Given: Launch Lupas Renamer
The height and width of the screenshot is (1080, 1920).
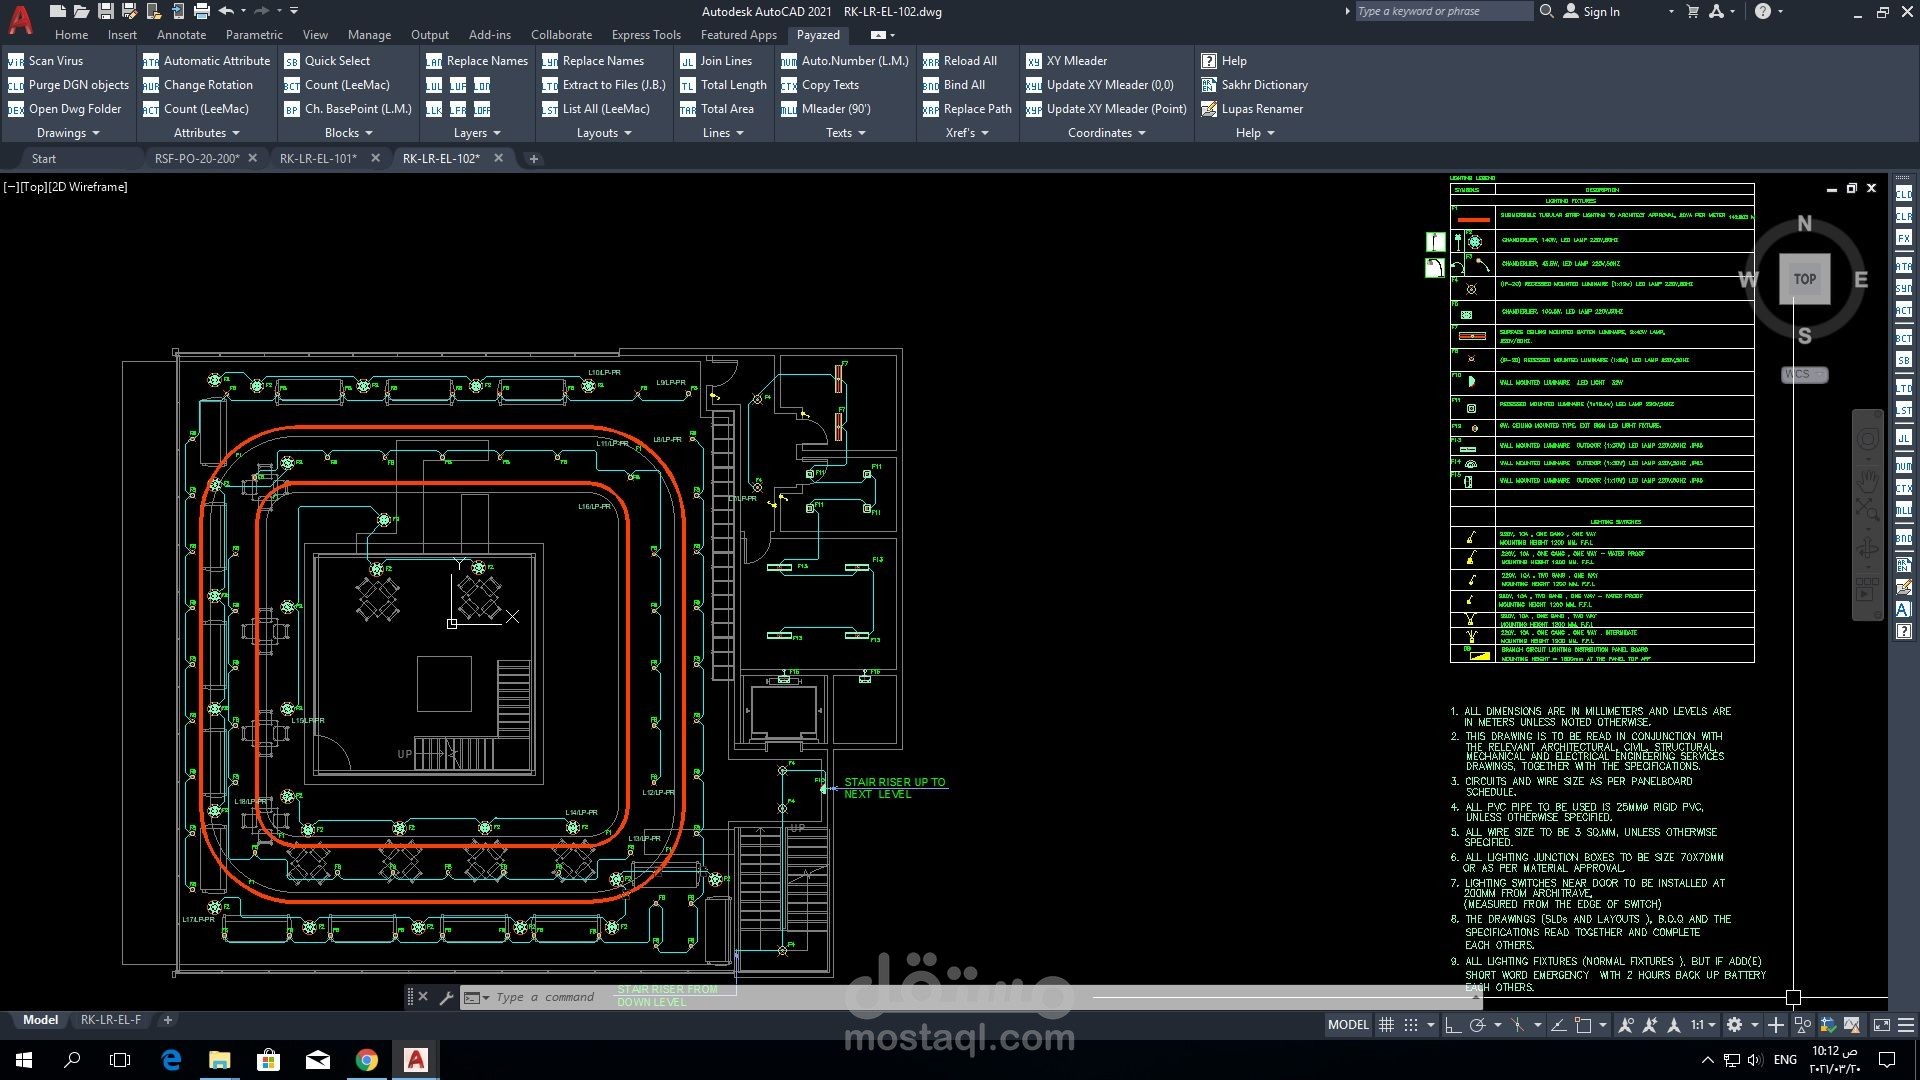Looking at the screenshot, I should pyautogui.click(x=1252, y=109).
